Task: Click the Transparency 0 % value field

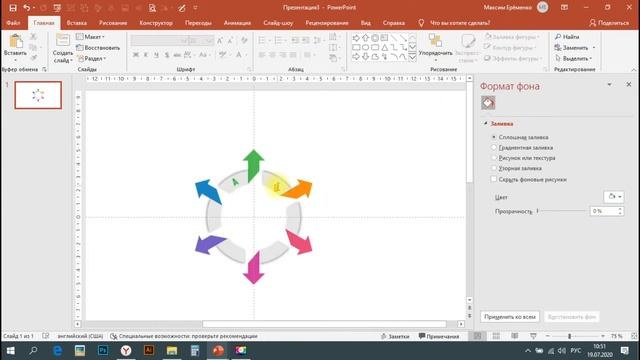Action: point(604,211)
